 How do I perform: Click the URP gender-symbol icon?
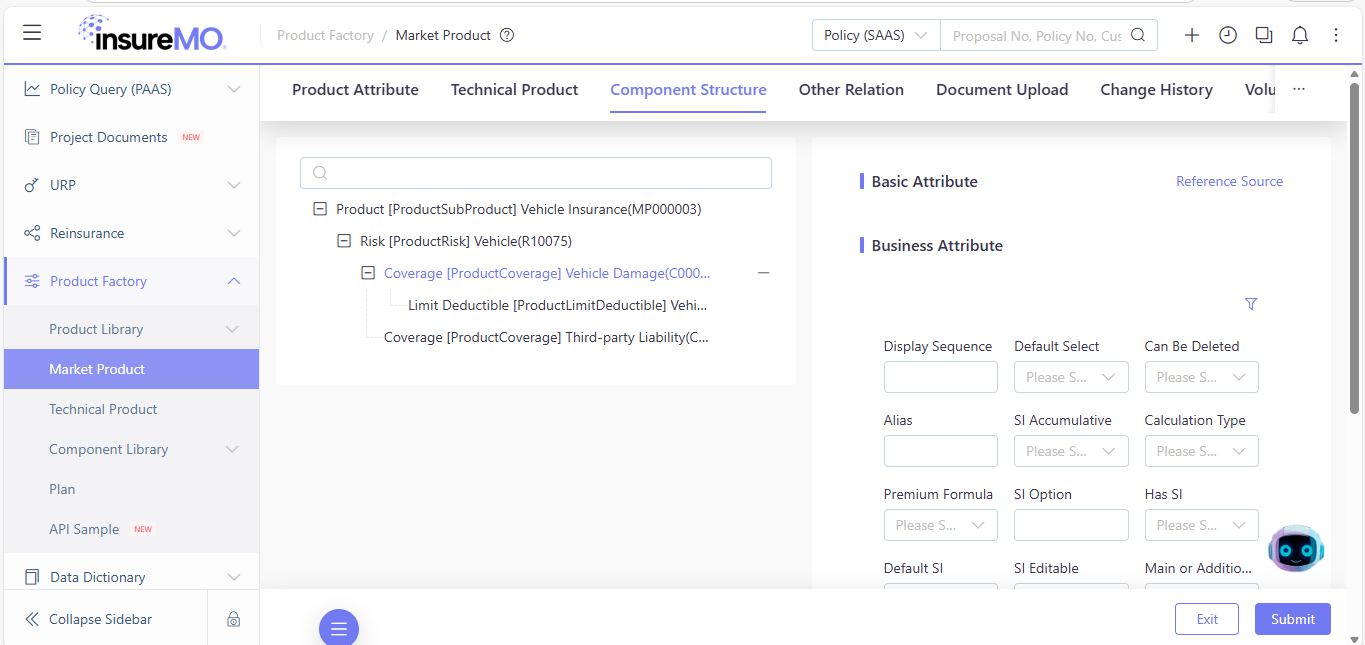[32, 185]
